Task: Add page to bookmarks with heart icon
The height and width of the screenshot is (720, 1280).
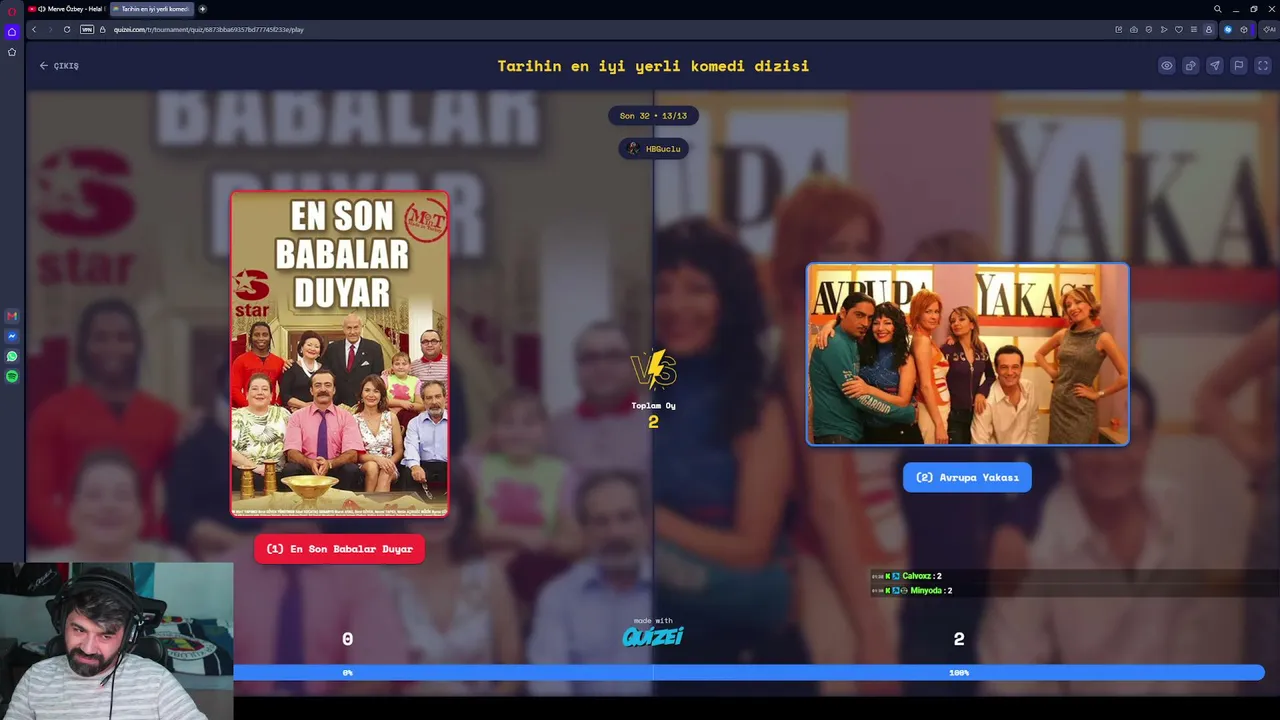Action: coord(1179,29)
